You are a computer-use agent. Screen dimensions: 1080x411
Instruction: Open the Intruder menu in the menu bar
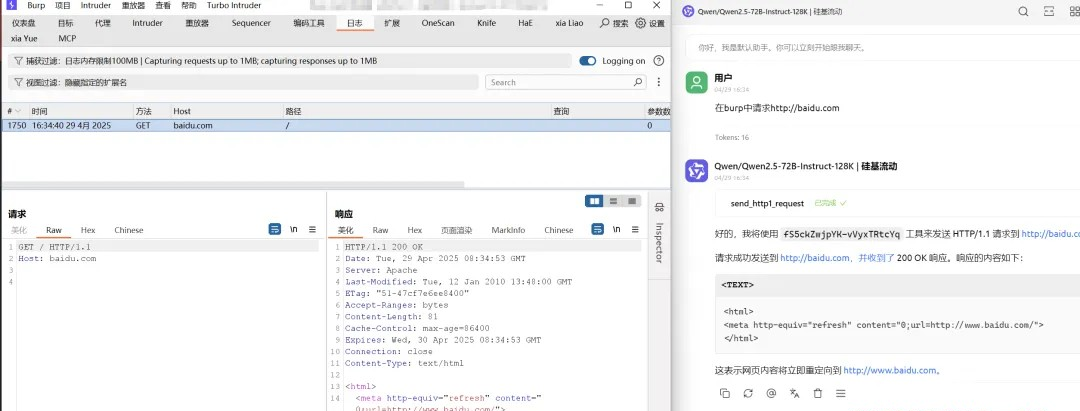pos(96,6)
